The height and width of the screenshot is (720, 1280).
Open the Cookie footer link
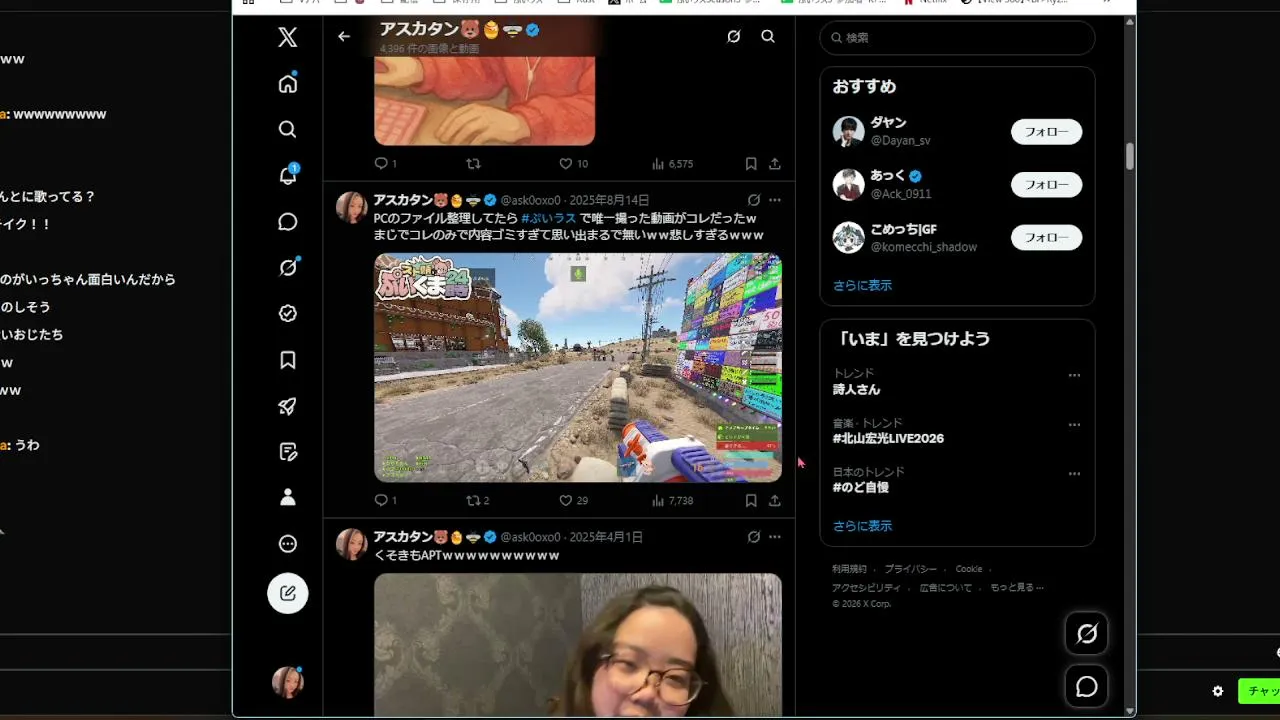tap(969, 569)
